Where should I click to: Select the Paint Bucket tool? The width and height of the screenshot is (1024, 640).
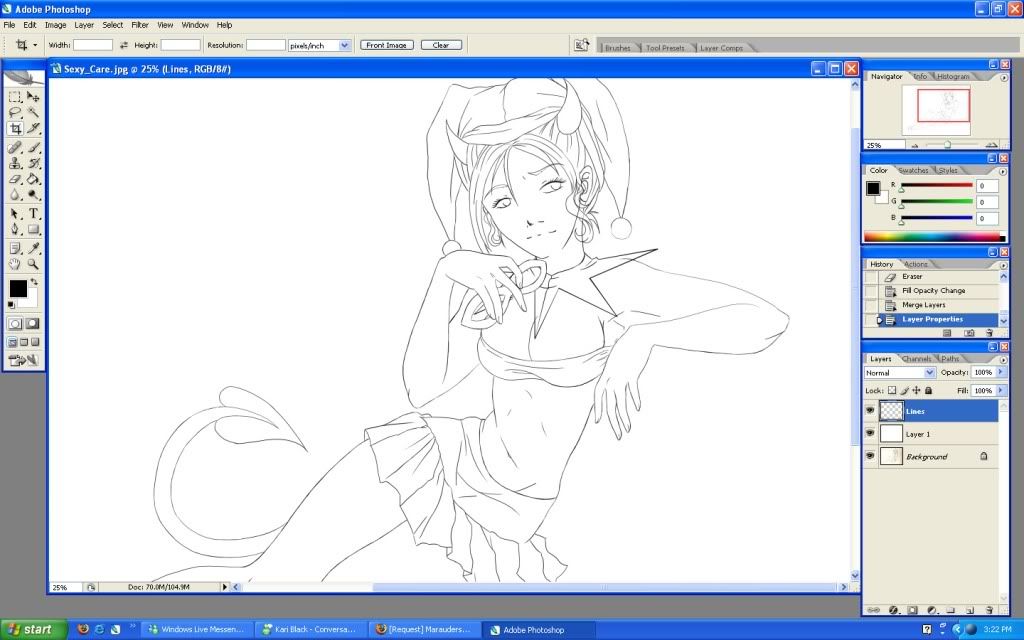point(33,179)
